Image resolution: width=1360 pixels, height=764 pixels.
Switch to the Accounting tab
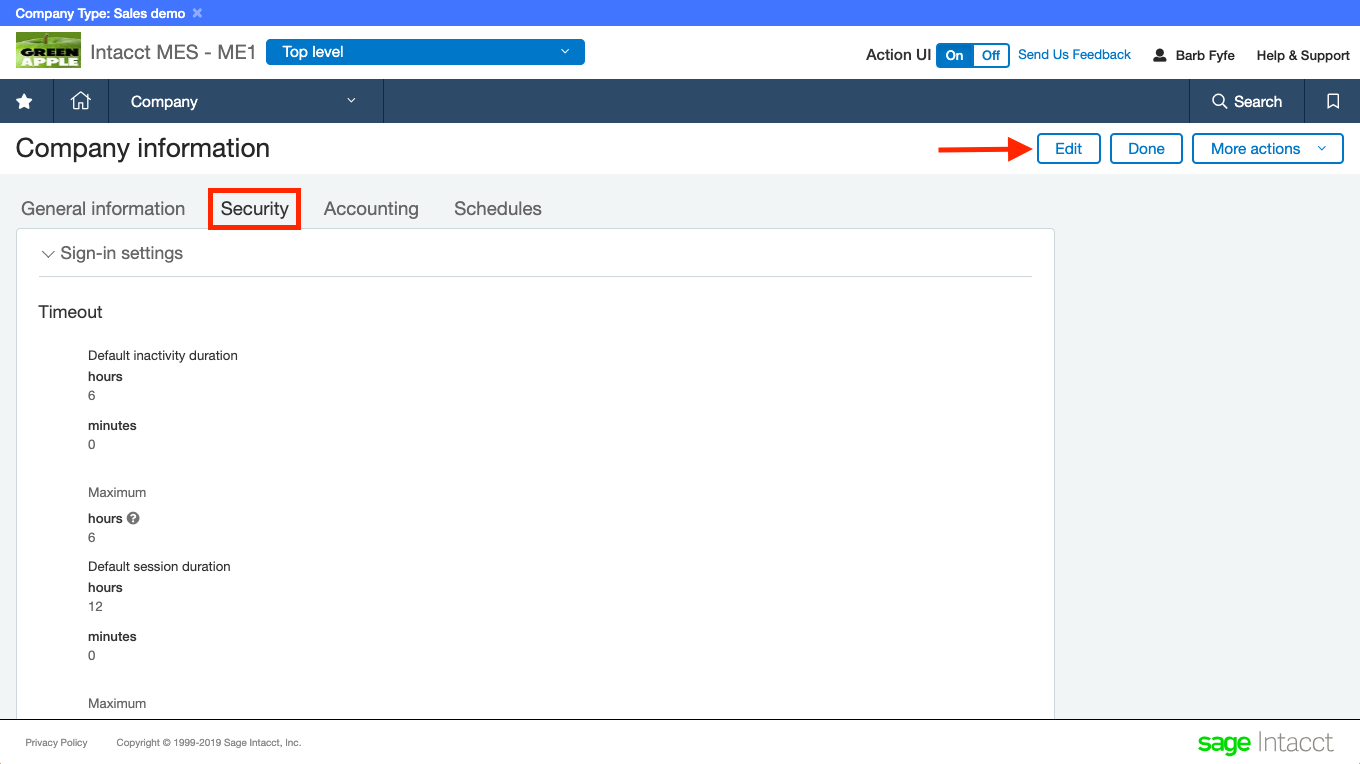(x=371, y=209)
